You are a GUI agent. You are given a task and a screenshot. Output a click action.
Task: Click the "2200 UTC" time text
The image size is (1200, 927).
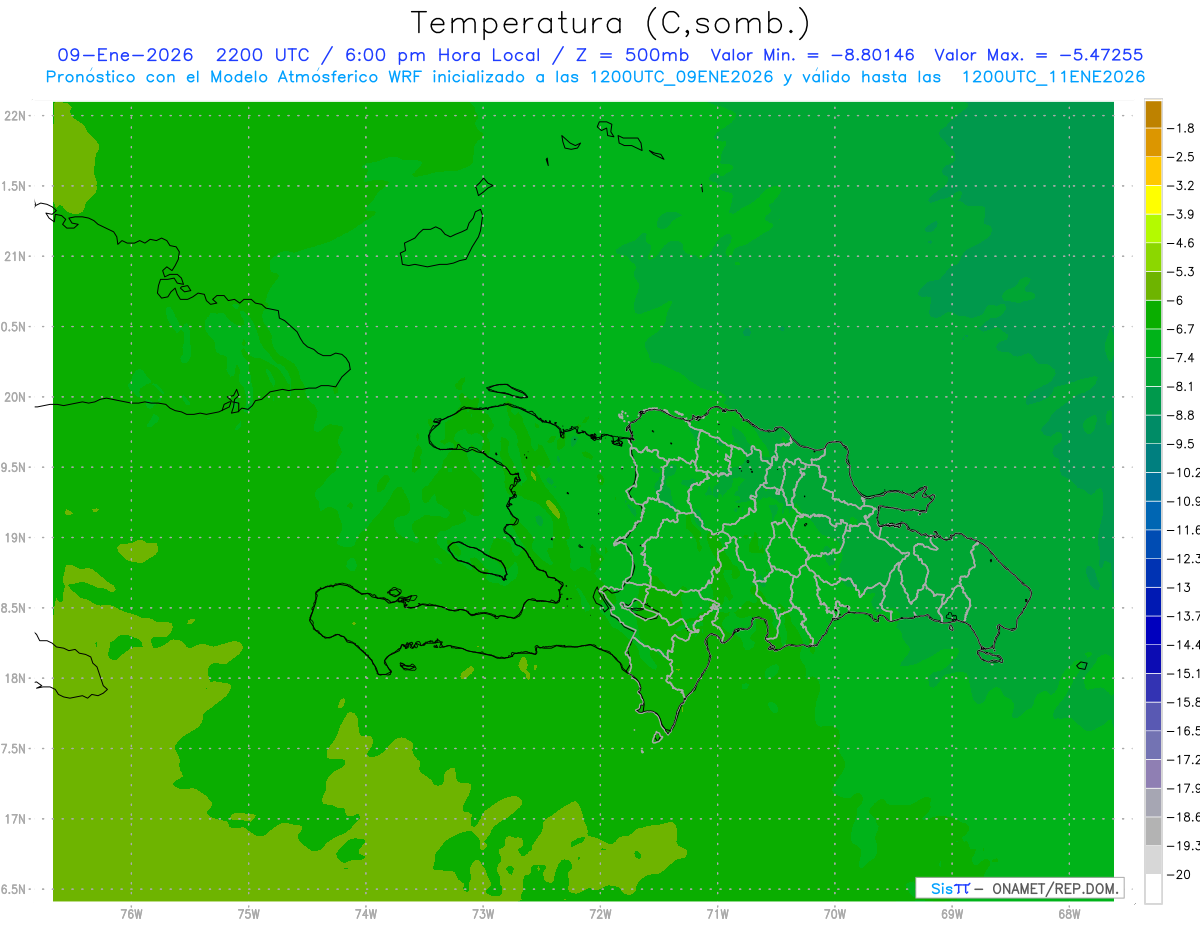pos(263,55)
